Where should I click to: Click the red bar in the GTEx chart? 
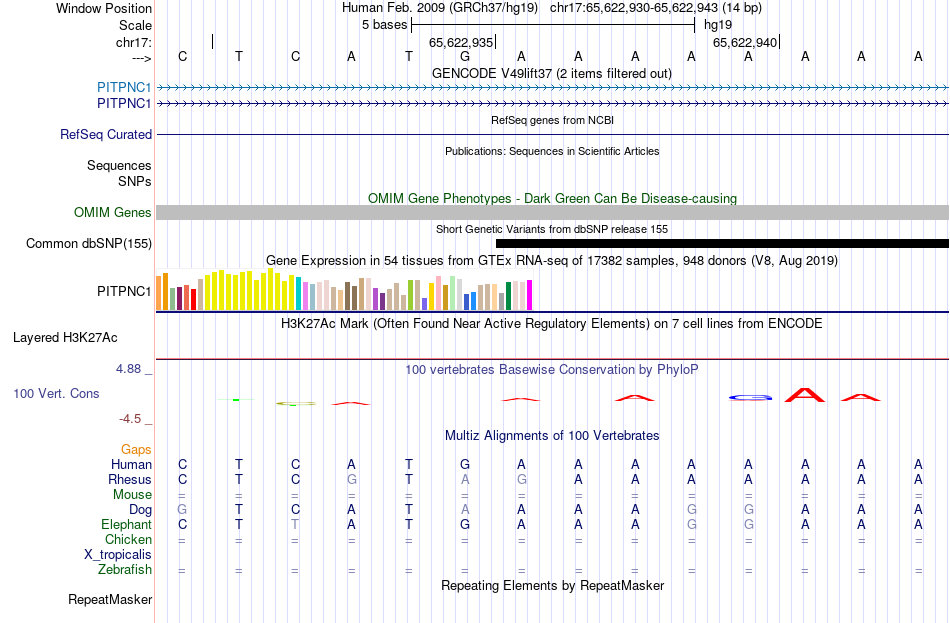click(x=194, y=299)
